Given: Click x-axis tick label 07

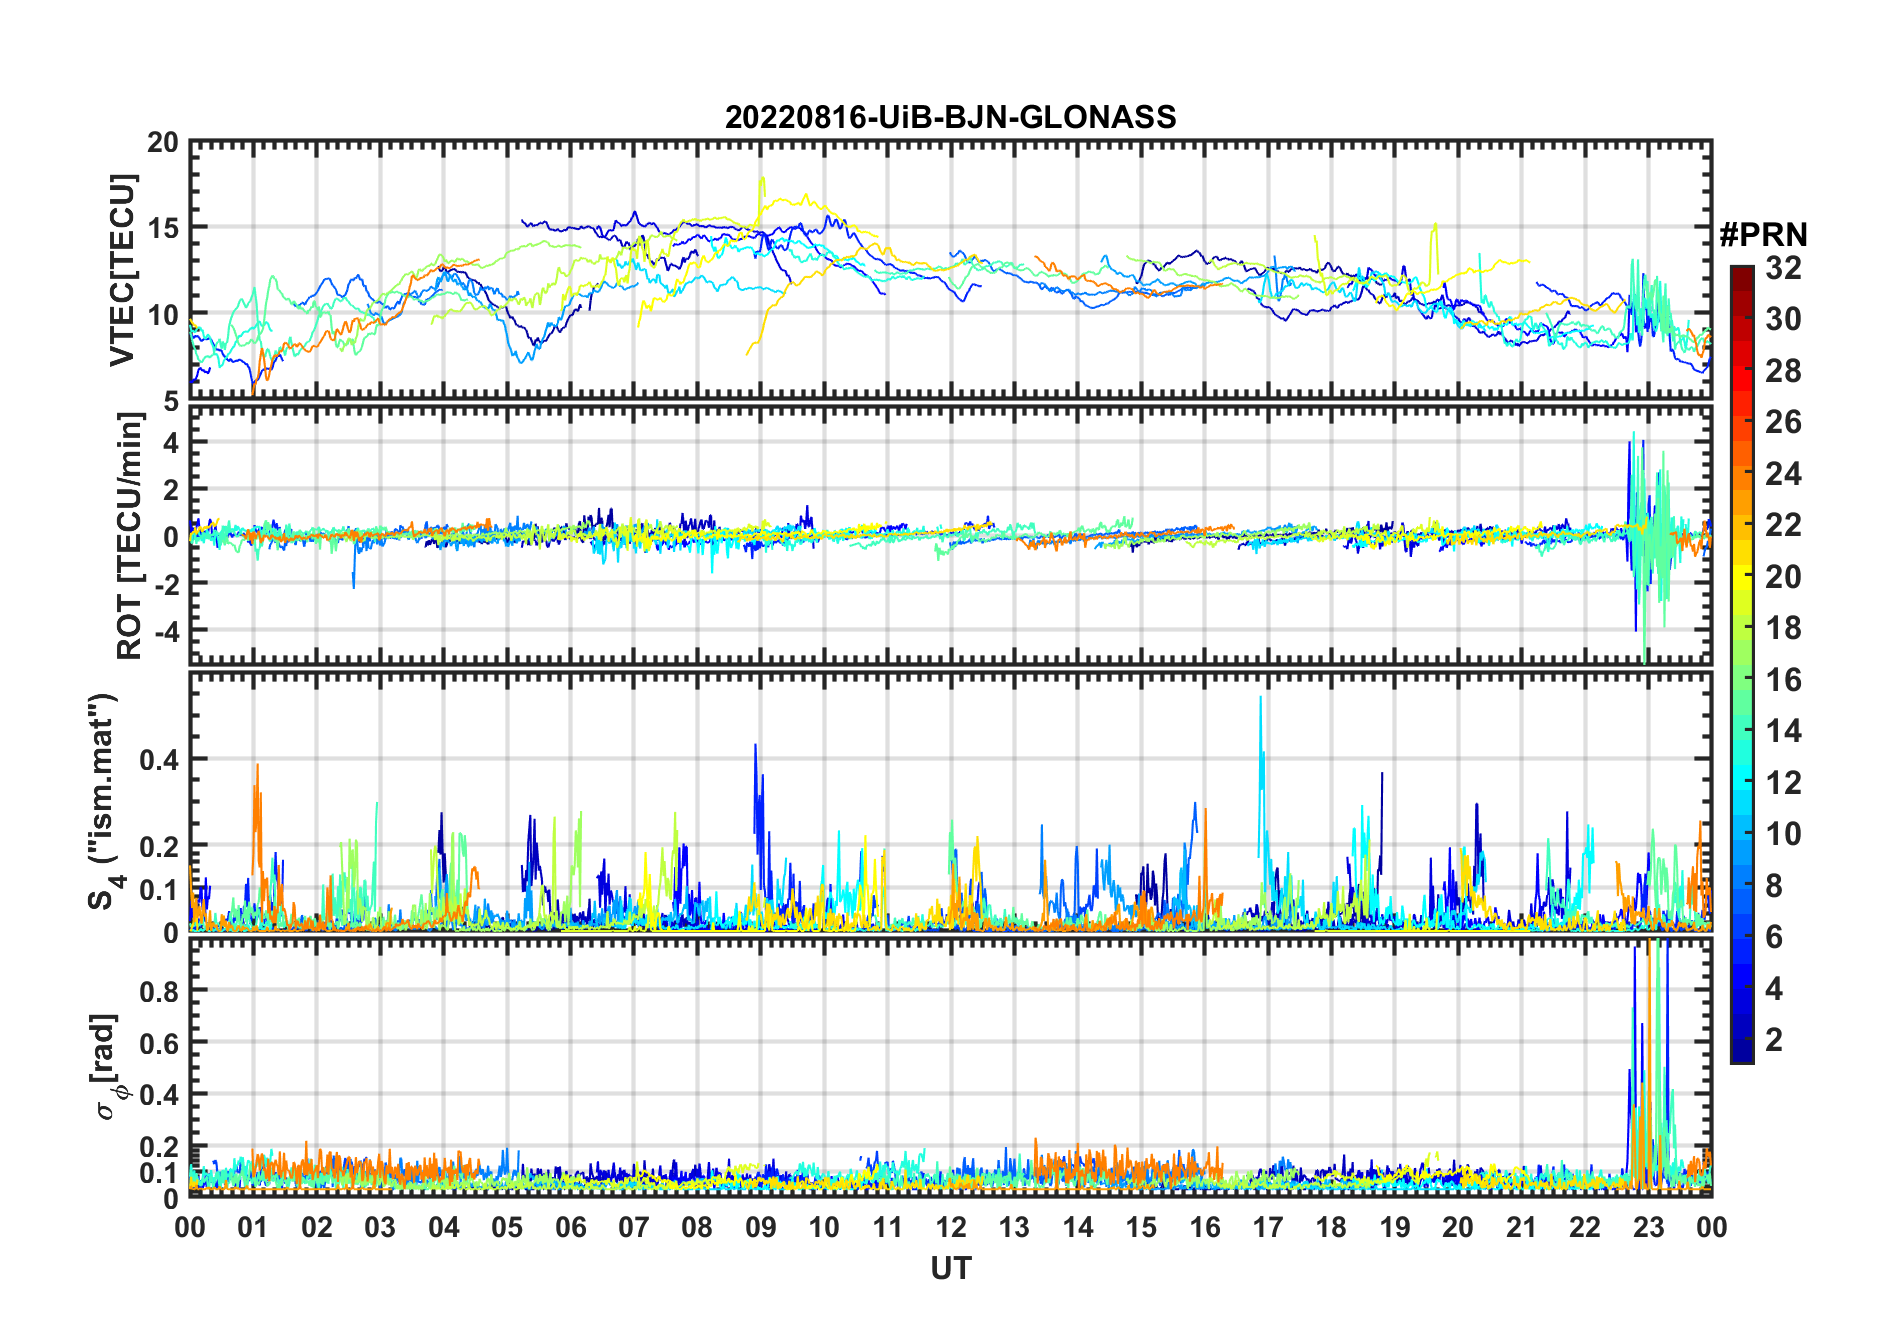Looking at the screenshot, I should point(634,1227).
